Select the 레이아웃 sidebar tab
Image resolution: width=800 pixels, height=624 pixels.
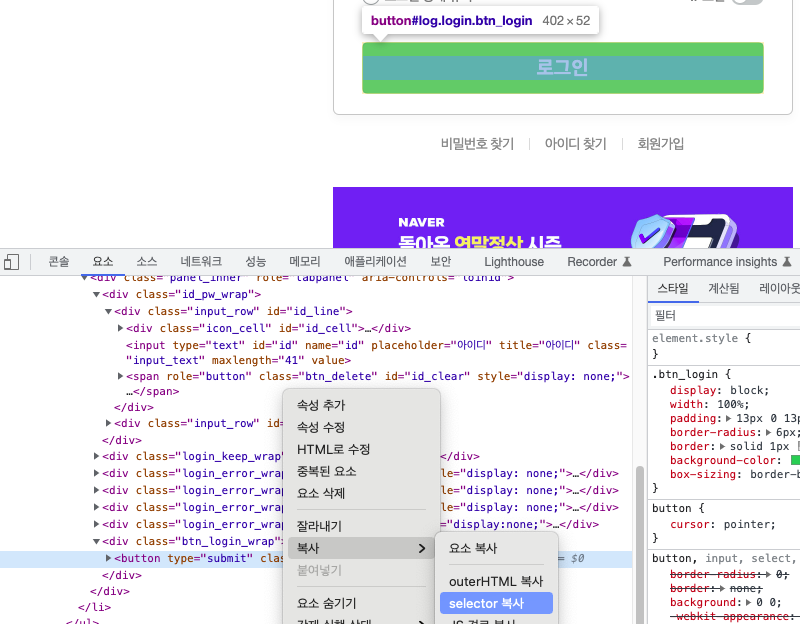779,289
